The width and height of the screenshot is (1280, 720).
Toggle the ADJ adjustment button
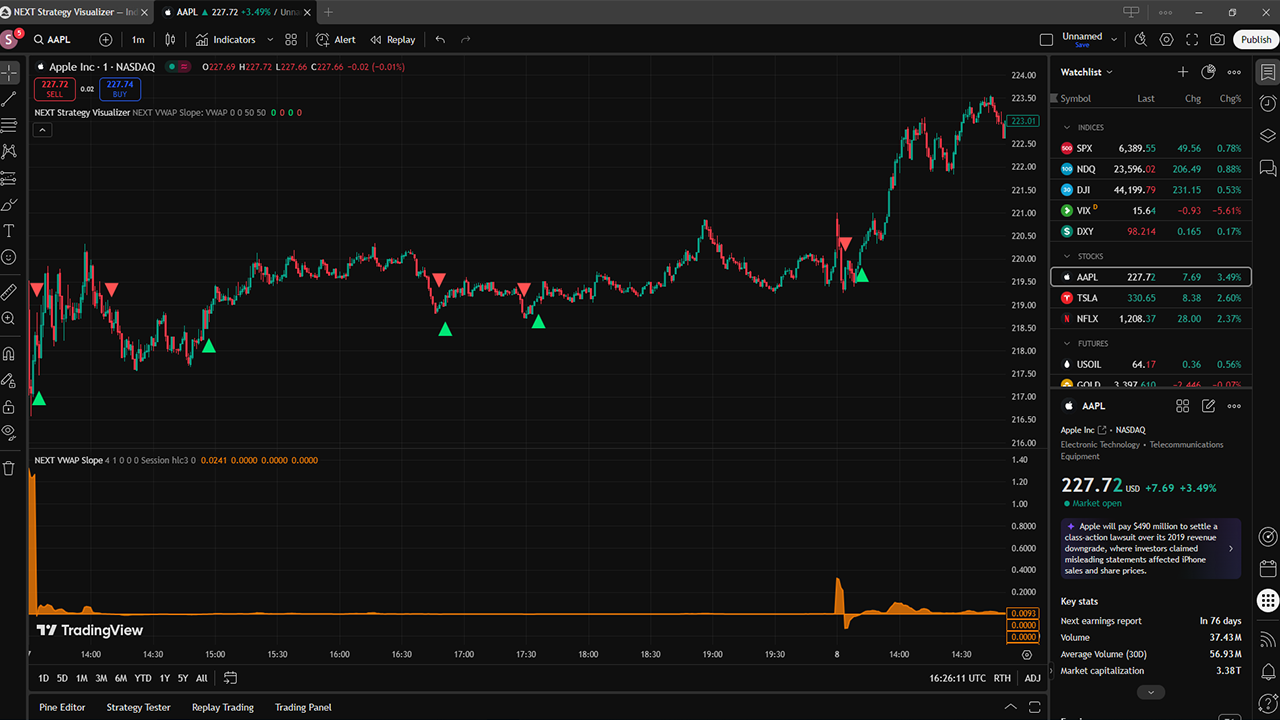tap(1032, 678)
